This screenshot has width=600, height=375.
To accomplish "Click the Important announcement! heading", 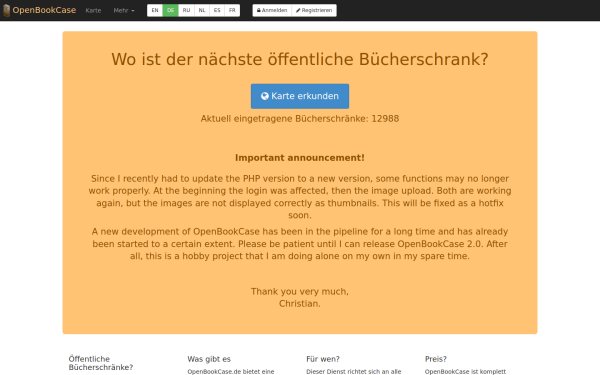I will coord(300,158).
